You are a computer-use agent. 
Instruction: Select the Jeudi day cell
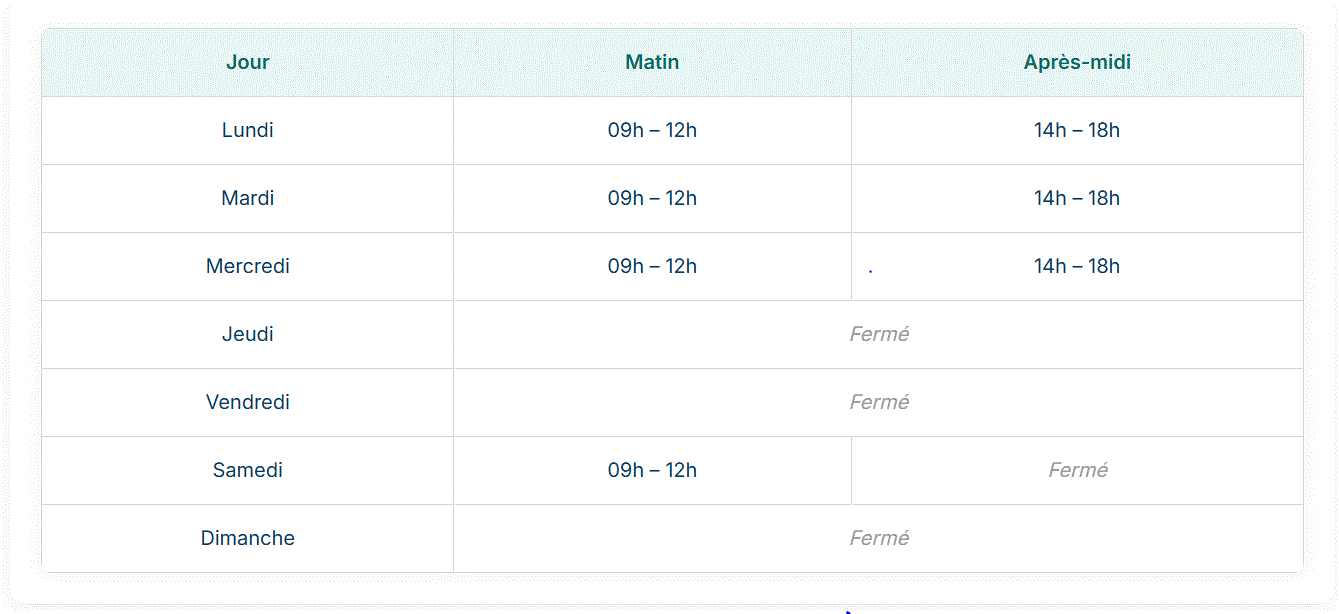(248, 334)
